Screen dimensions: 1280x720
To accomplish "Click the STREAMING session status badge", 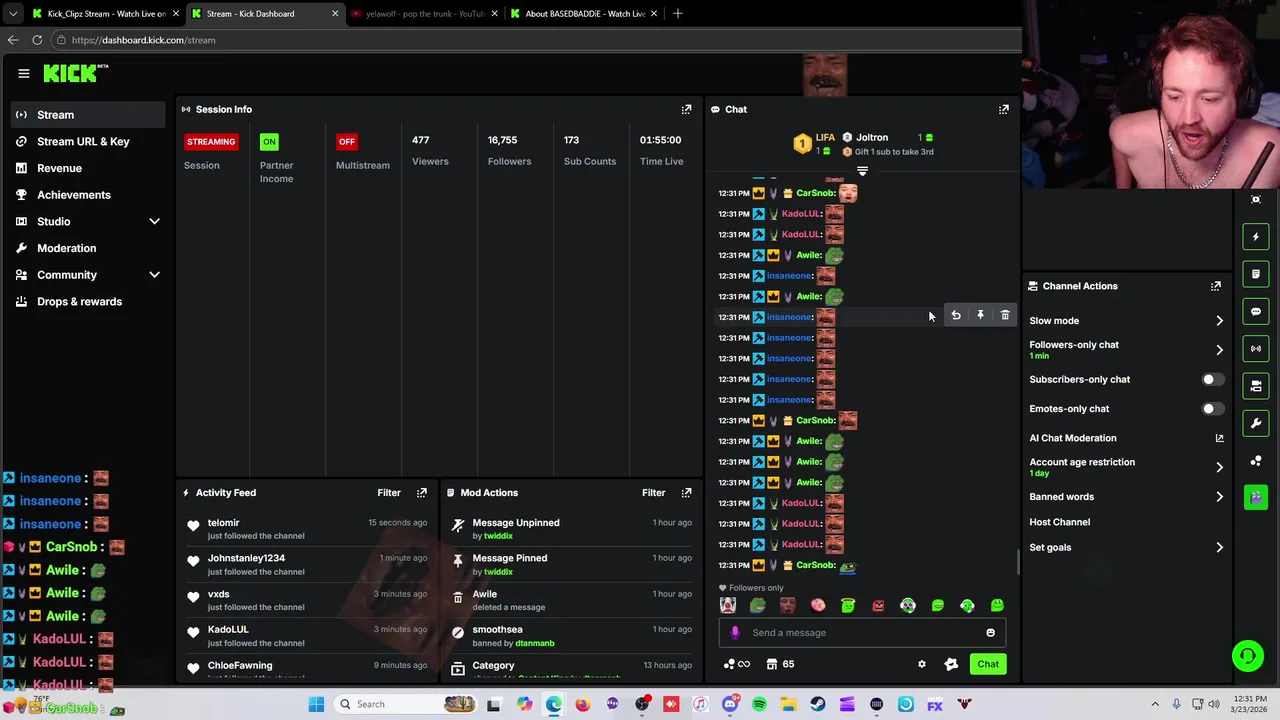I will pyautogui.click(x=210, y=142).
